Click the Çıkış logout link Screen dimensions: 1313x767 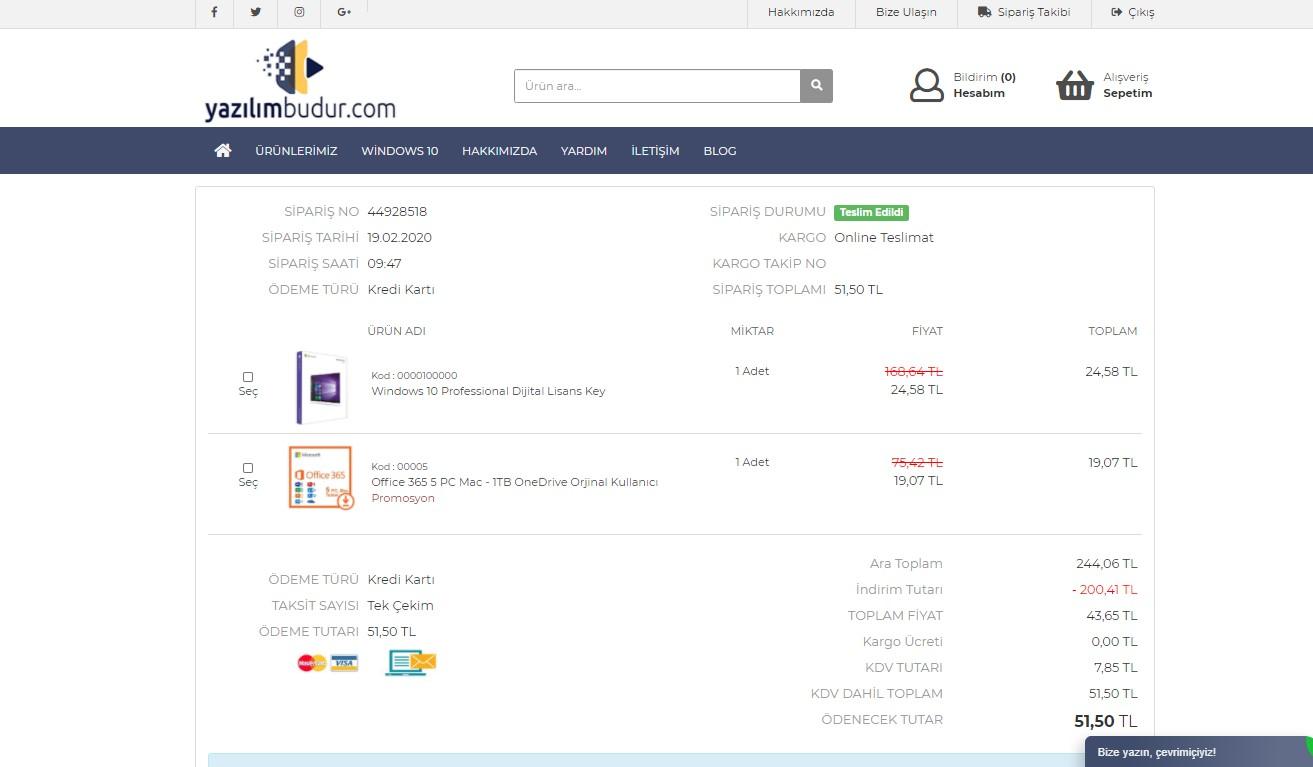[1133, 12]
